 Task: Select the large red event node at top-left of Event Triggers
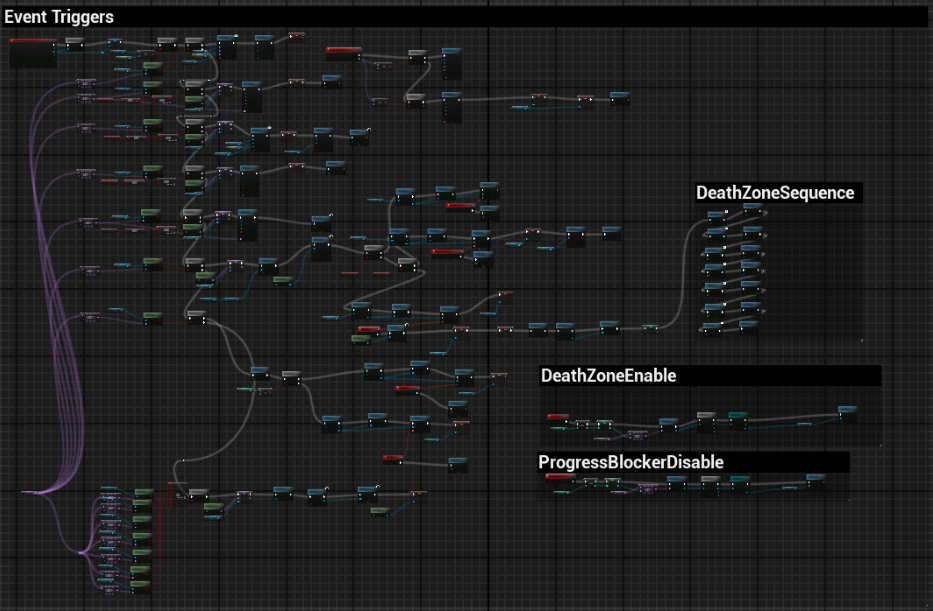pos(32,42)
